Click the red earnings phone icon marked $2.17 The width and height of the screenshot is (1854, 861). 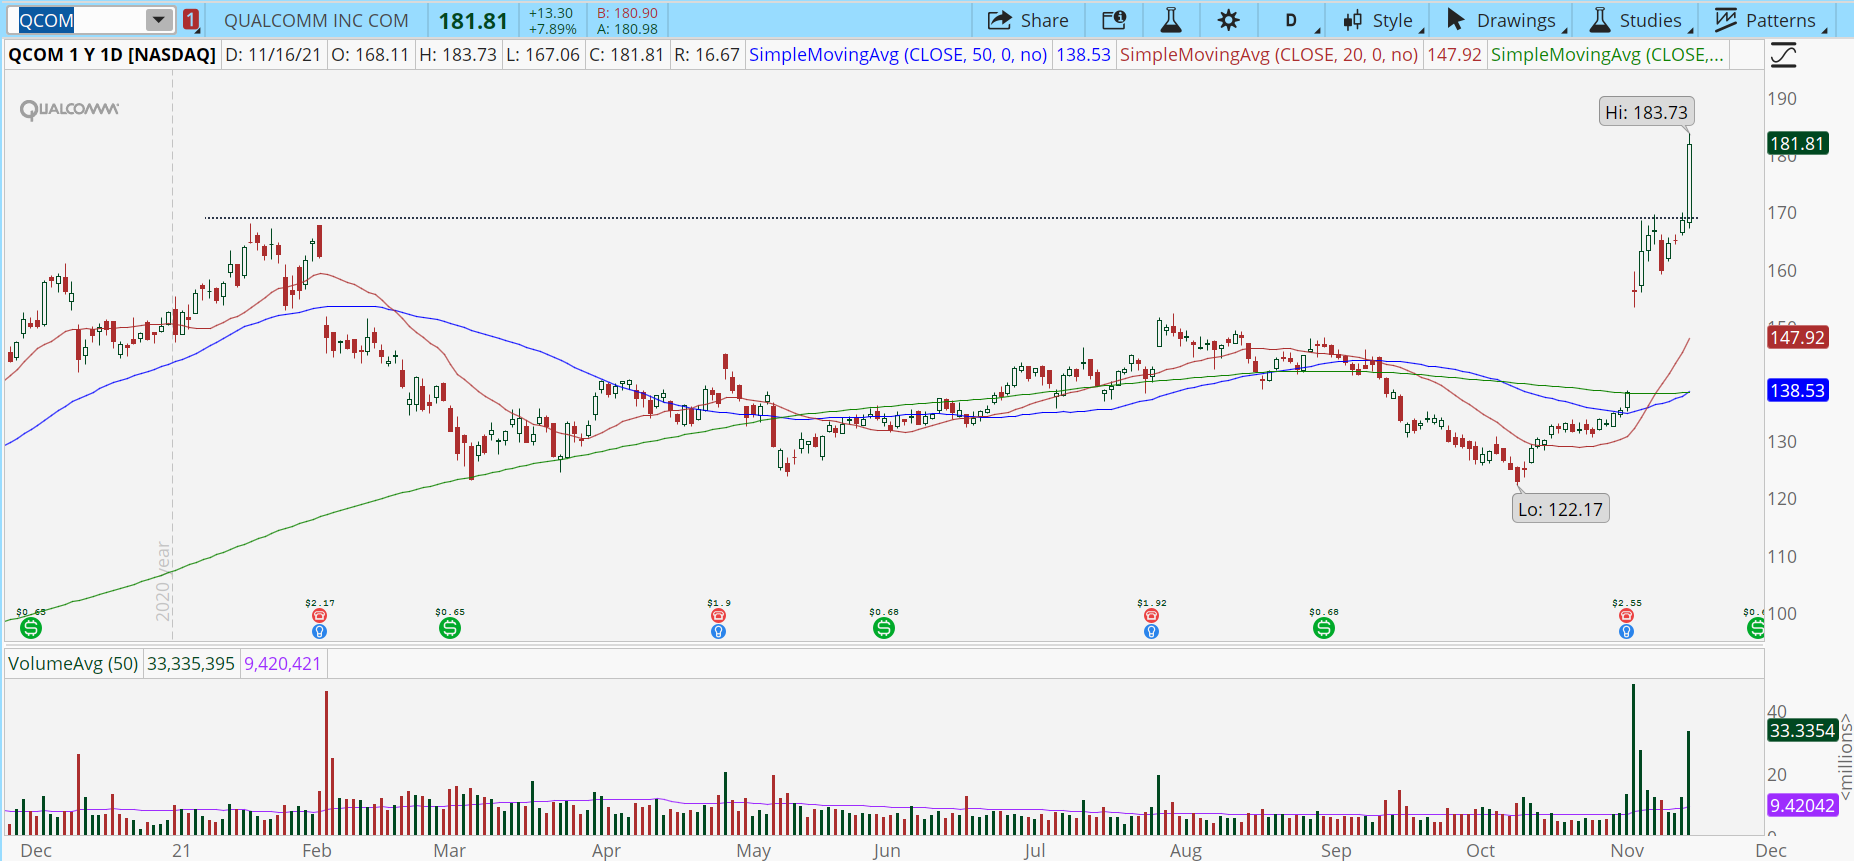(x=320, y=616)
